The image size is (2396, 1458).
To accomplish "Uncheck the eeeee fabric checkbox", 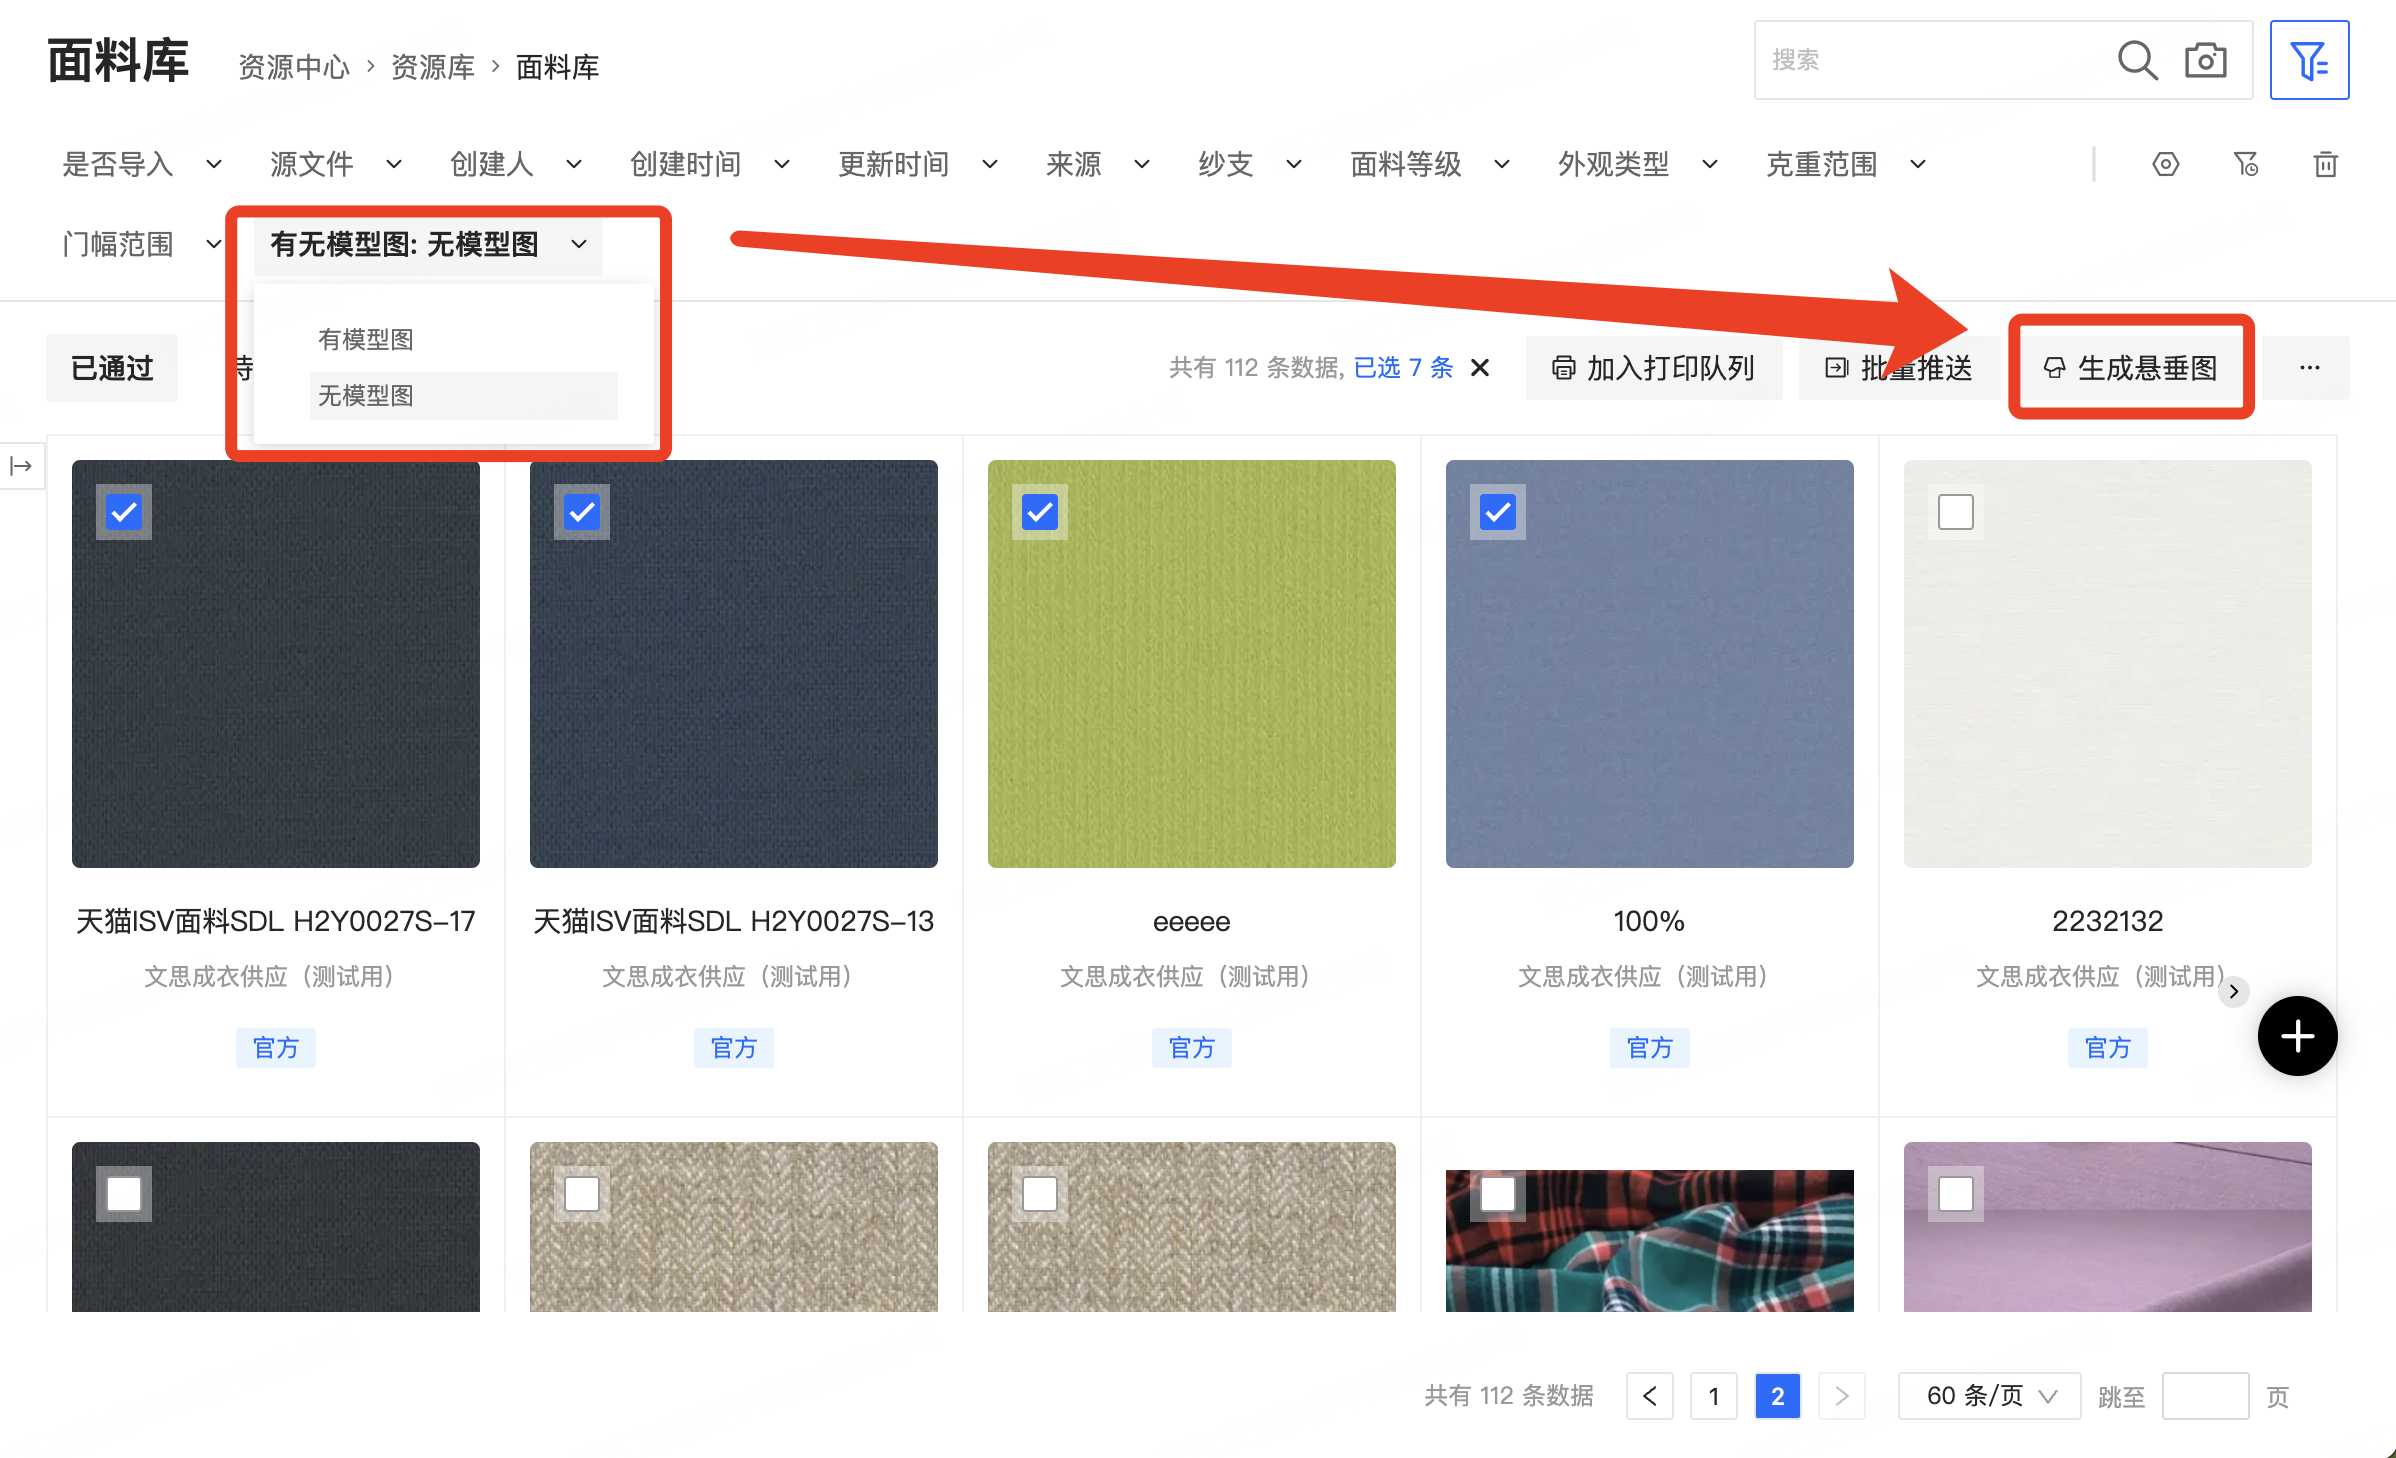I will pyautogui.click(x=1039, y=512).
